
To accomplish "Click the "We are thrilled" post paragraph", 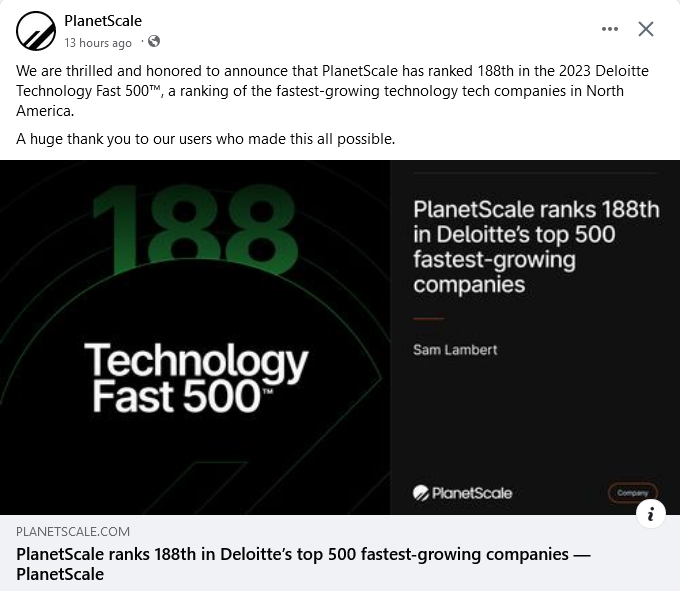I will coord(320,91).
